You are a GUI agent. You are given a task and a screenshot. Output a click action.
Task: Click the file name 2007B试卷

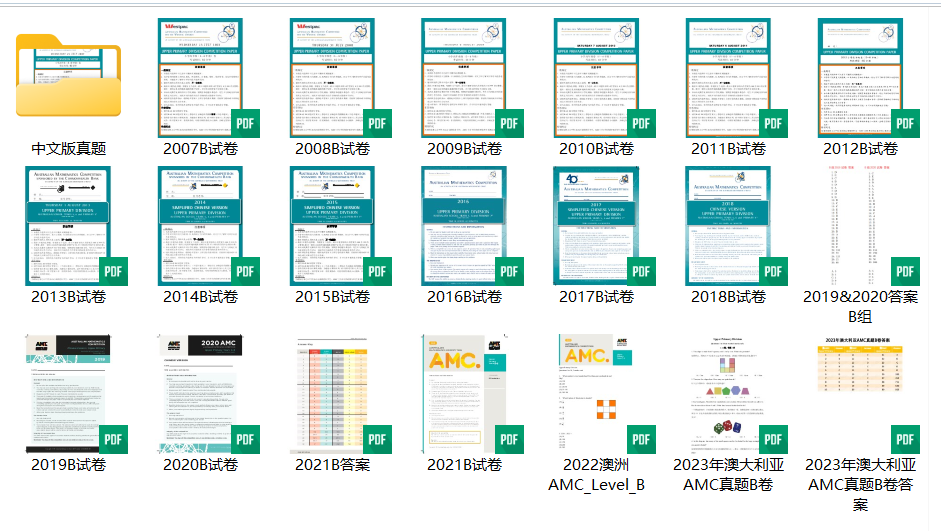(x=200, y=149)
